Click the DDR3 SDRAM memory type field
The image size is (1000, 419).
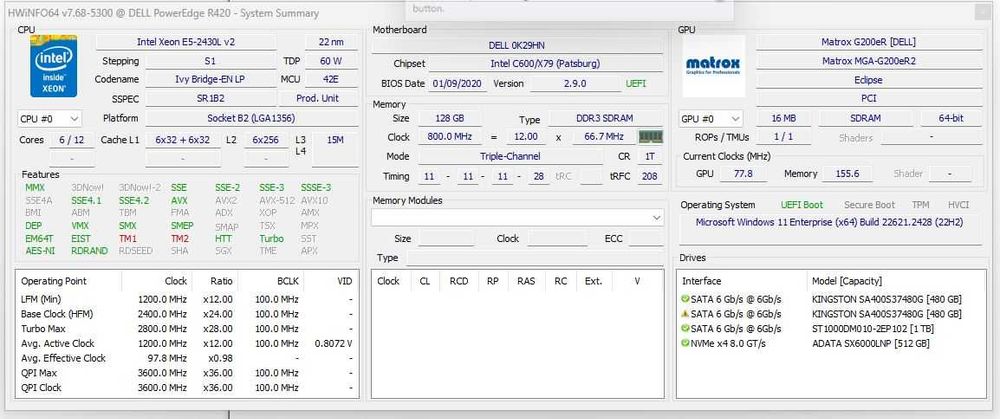tap(606, 119)
